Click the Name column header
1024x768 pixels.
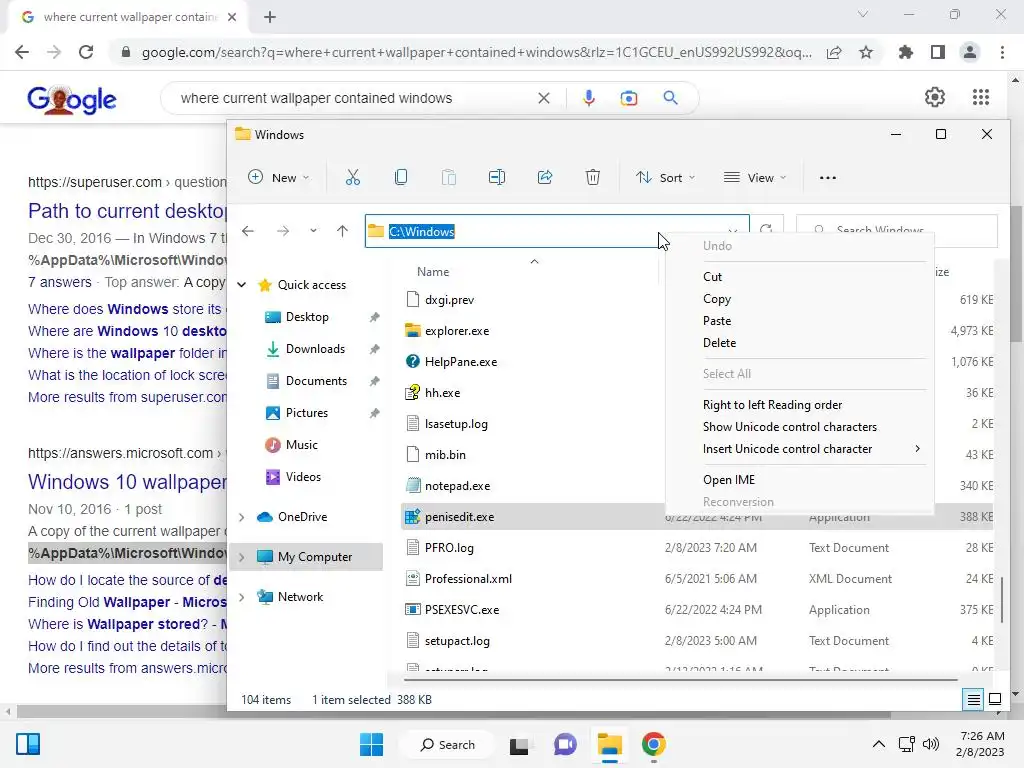[432, 272]
